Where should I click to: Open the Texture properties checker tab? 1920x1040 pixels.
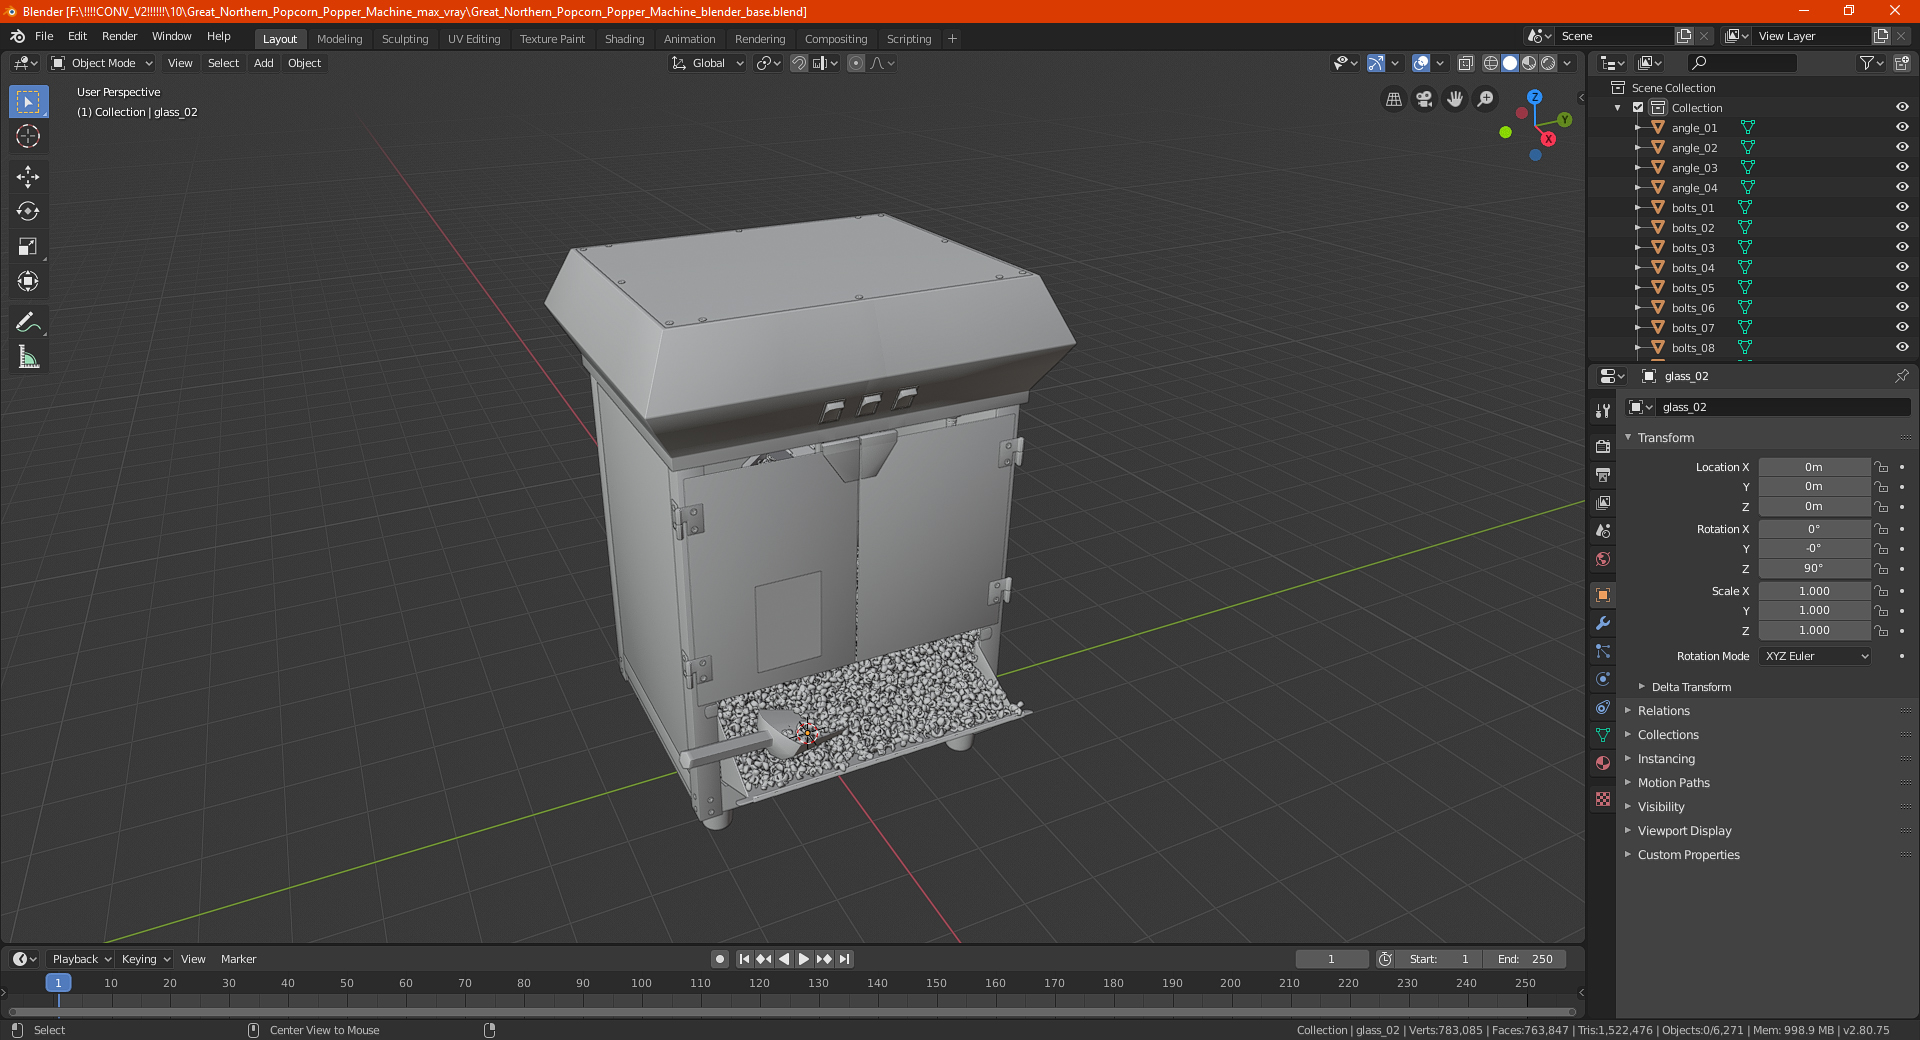click(1603, 799)
